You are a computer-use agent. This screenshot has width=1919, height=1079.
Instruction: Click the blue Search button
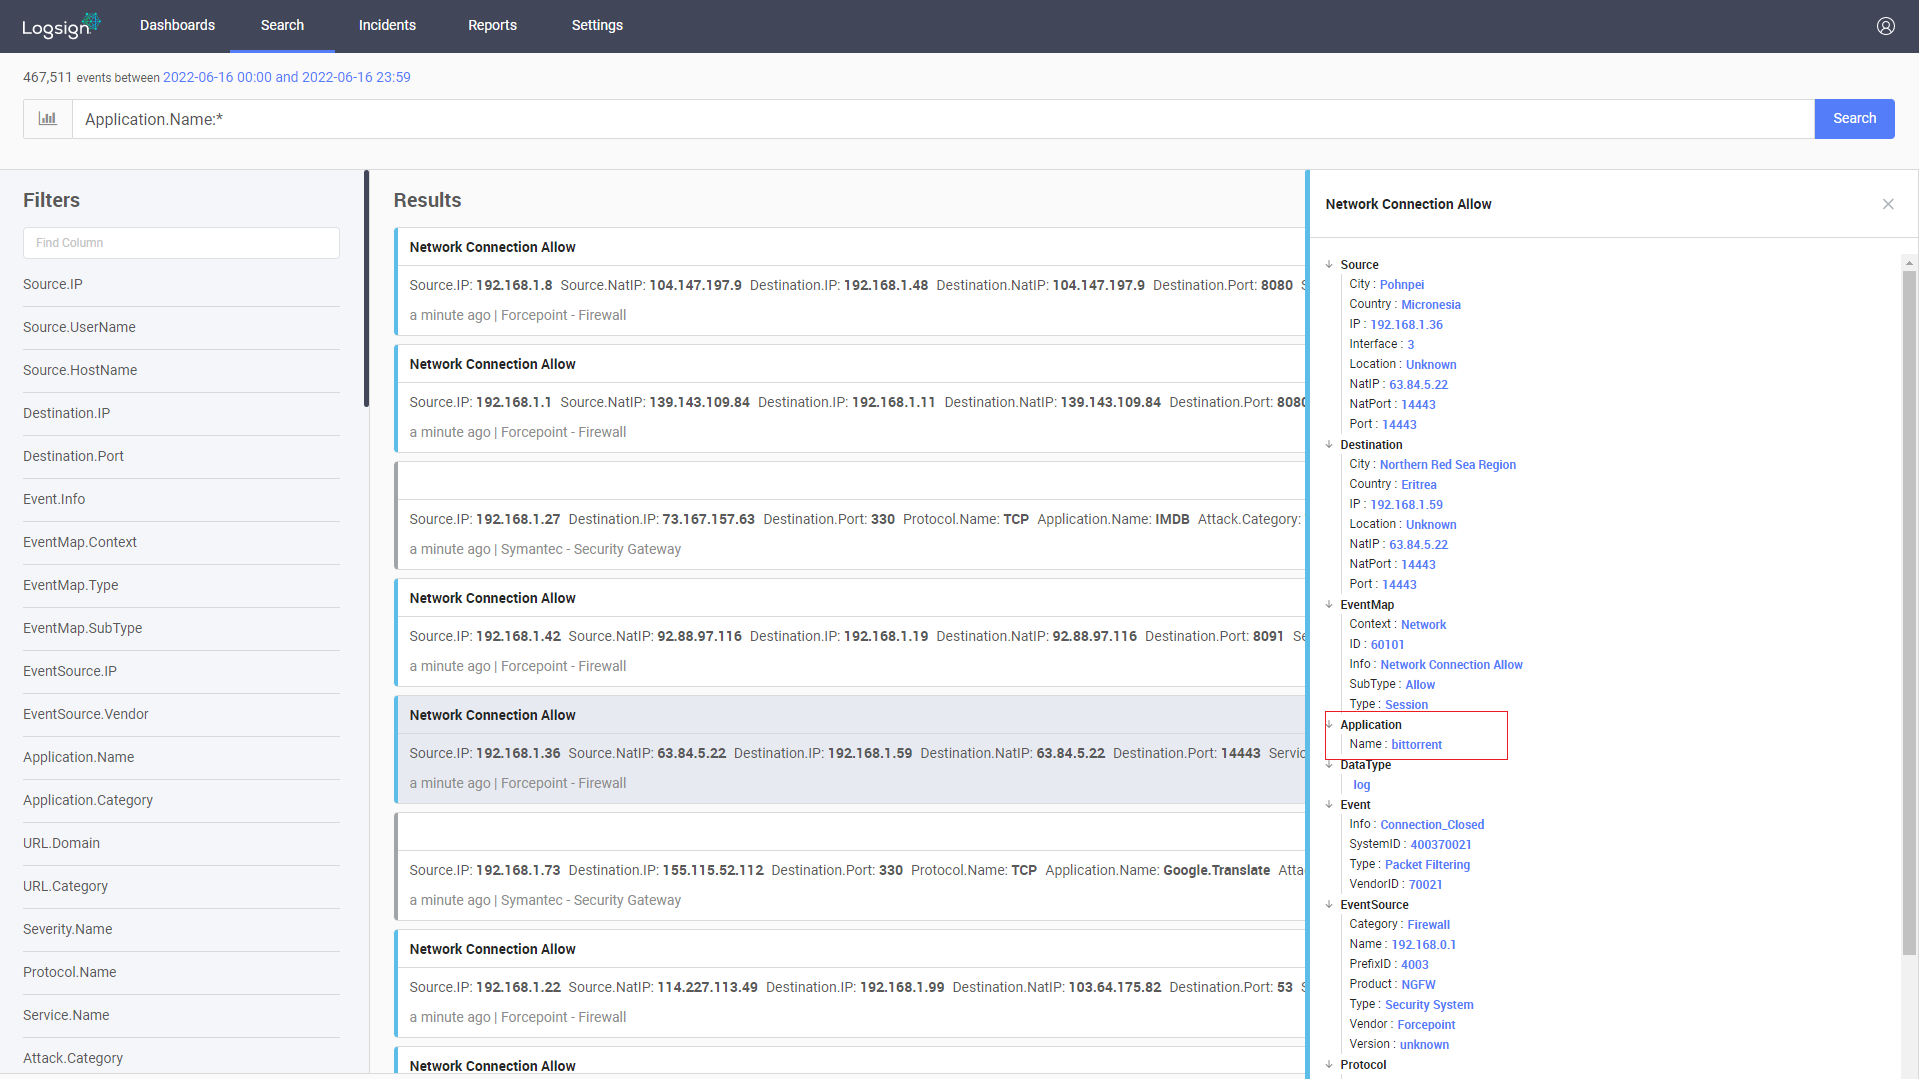[x=1854, y=119]
